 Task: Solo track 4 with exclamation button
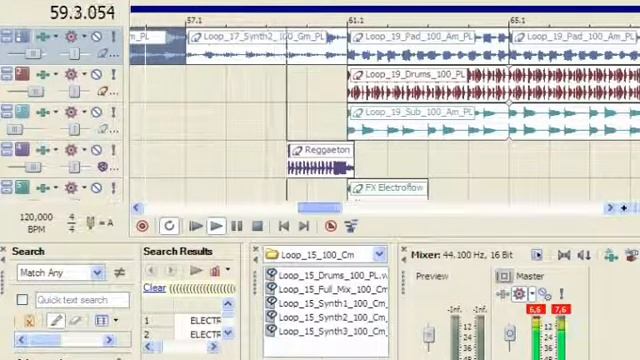click(x=113, y=150)
